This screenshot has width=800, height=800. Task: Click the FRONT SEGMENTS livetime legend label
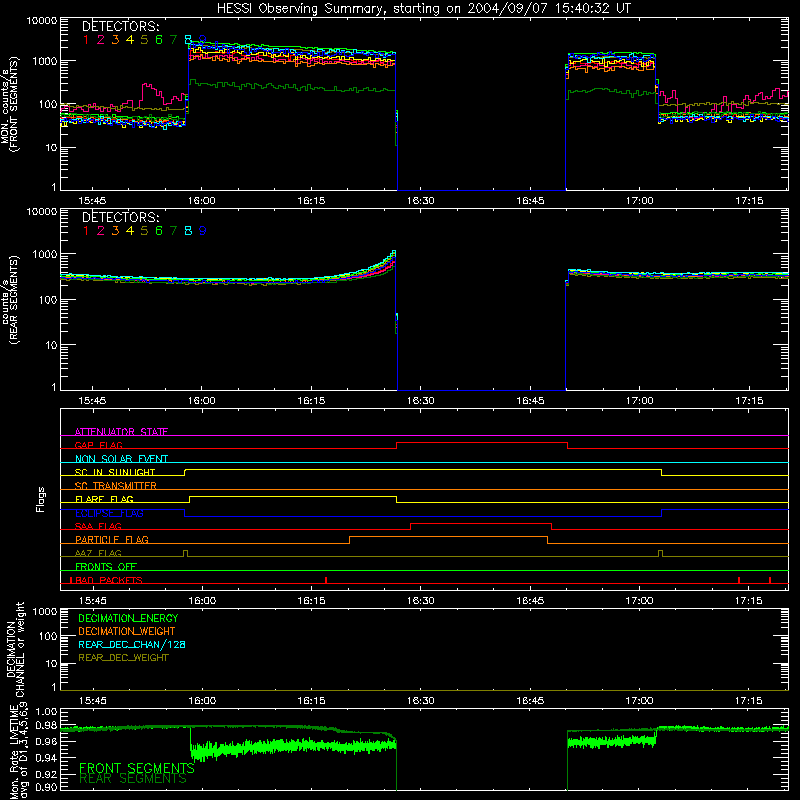(137, 768)
